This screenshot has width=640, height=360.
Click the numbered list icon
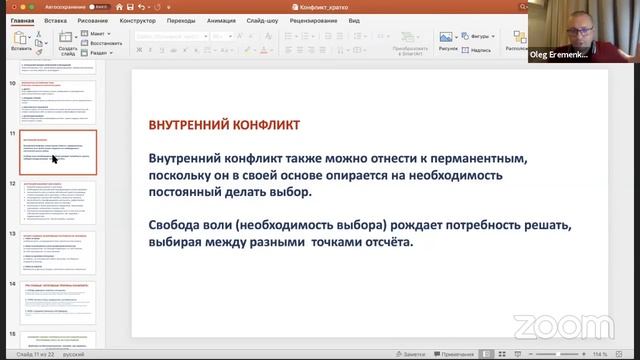tap(305, 36)
